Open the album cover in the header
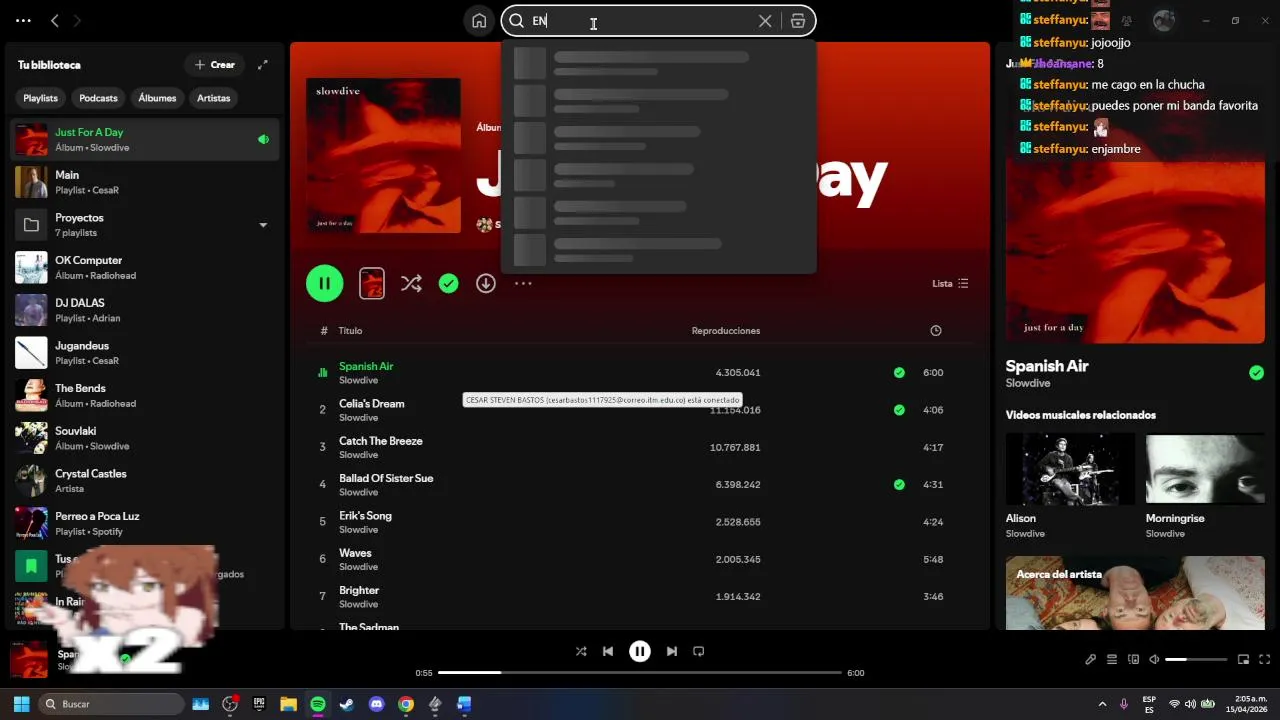 coord(383,156)
